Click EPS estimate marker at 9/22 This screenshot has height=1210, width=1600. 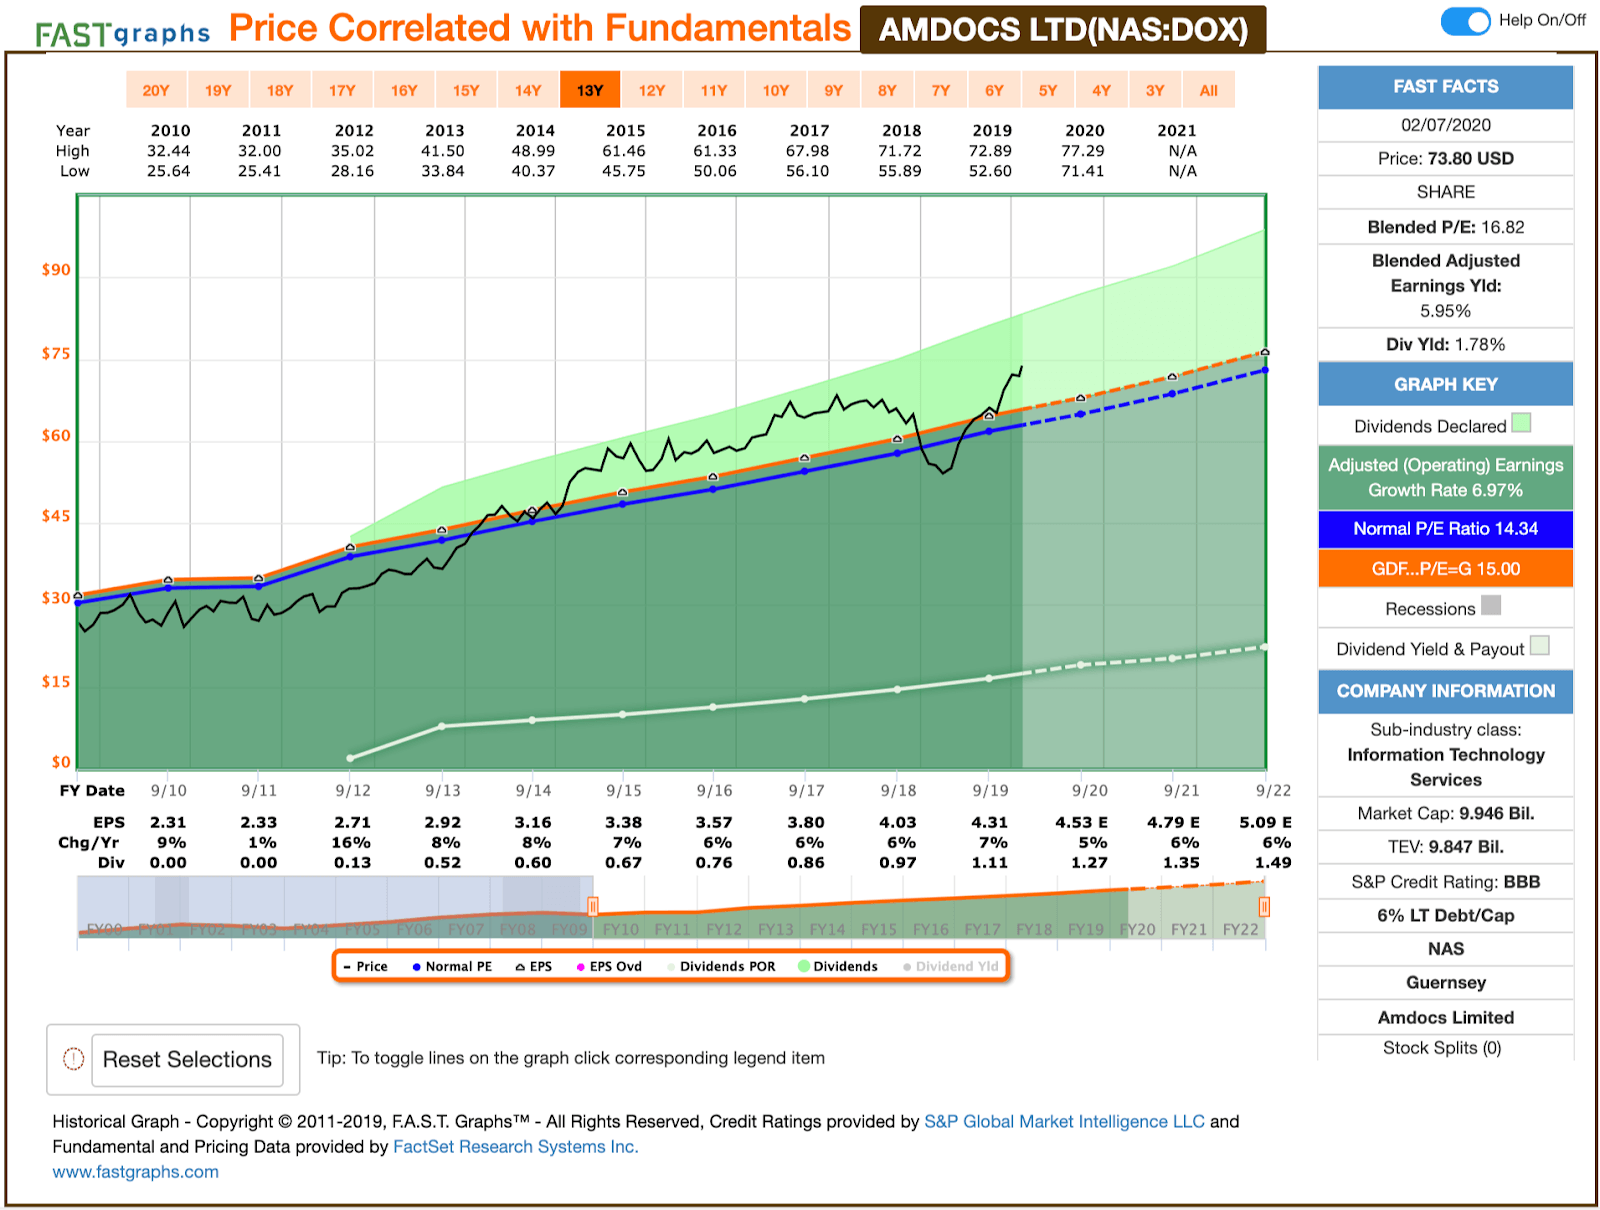point(1265,352)
